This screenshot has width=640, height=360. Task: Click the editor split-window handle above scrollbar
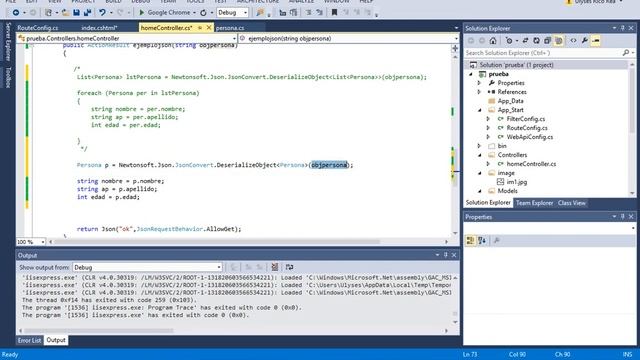(455, 49)
